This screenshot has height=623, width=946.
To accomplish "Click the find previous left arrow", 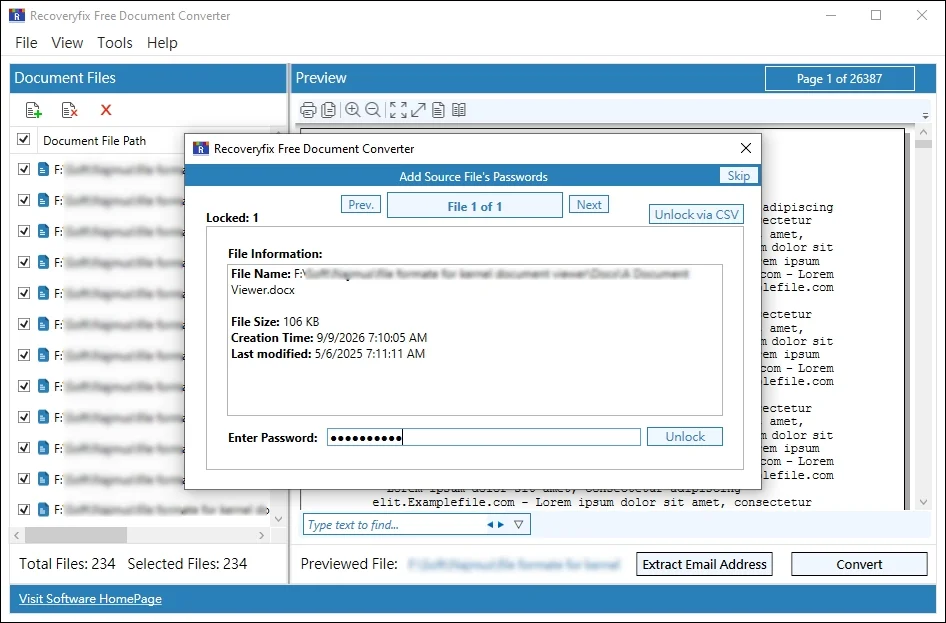I will tap(490, 525).
